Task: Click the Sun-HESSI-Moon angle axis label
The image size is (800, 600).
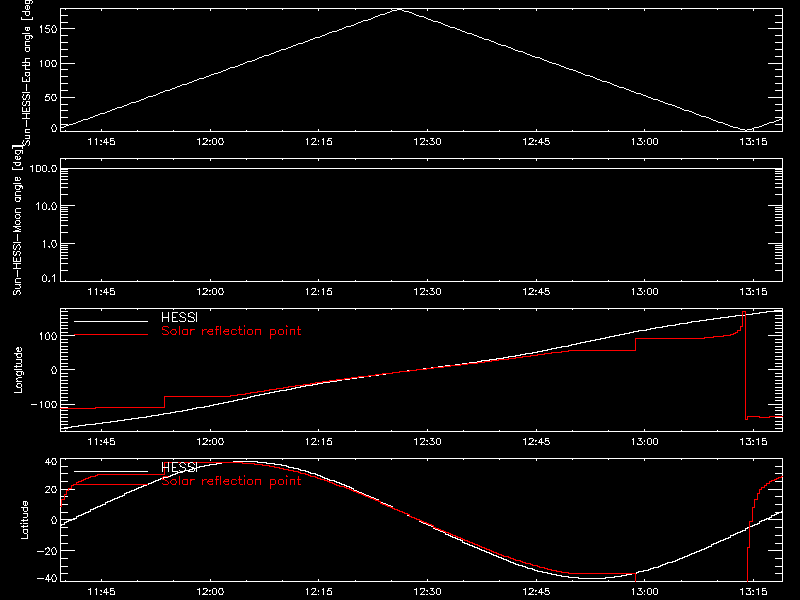Action: click(x=18, y=220)
